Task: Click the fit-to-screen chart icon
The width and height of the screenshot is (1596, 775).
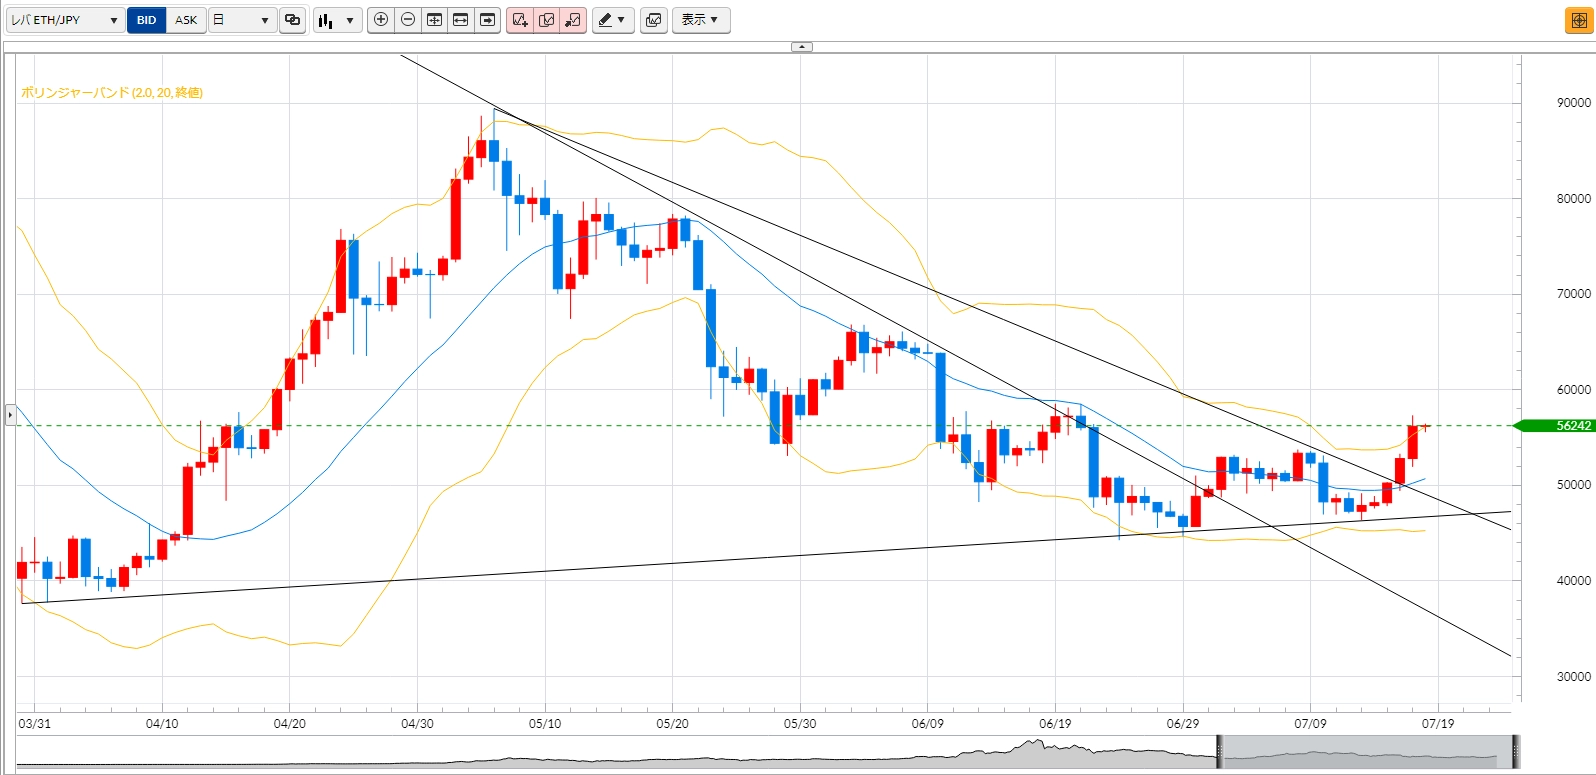Action: tap(434, 20)
